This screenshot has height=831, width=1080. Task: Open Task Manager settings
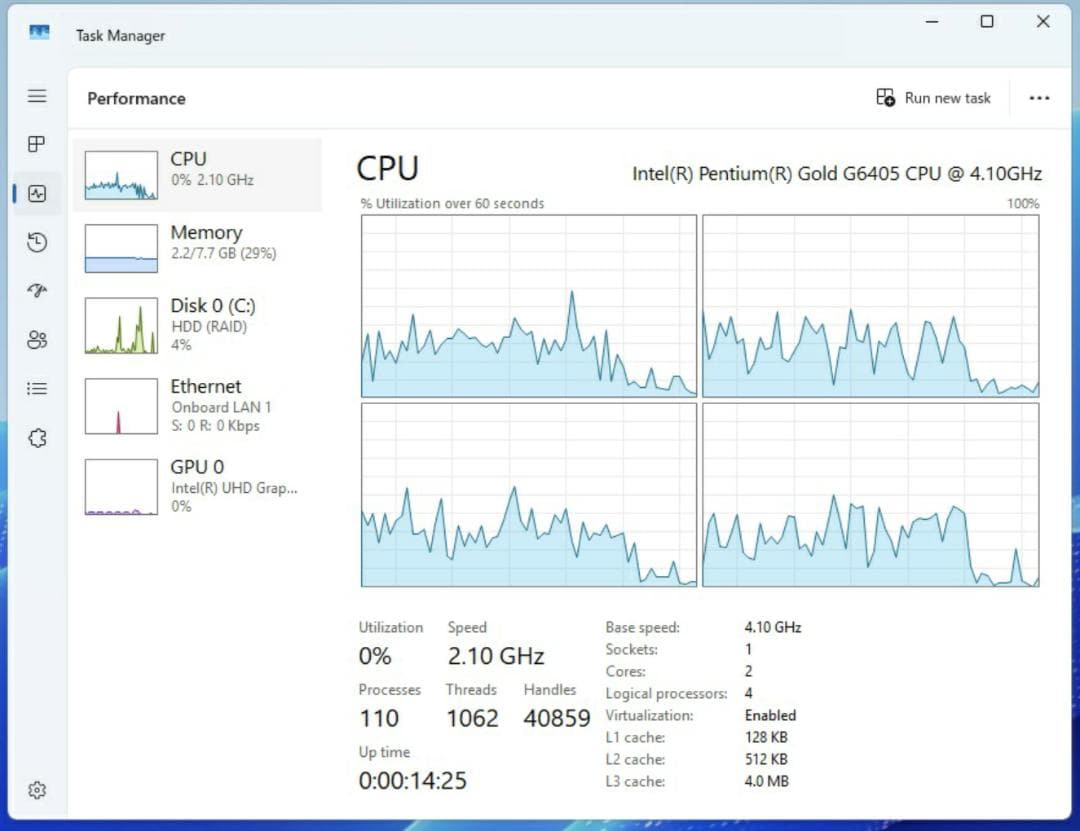37,790
